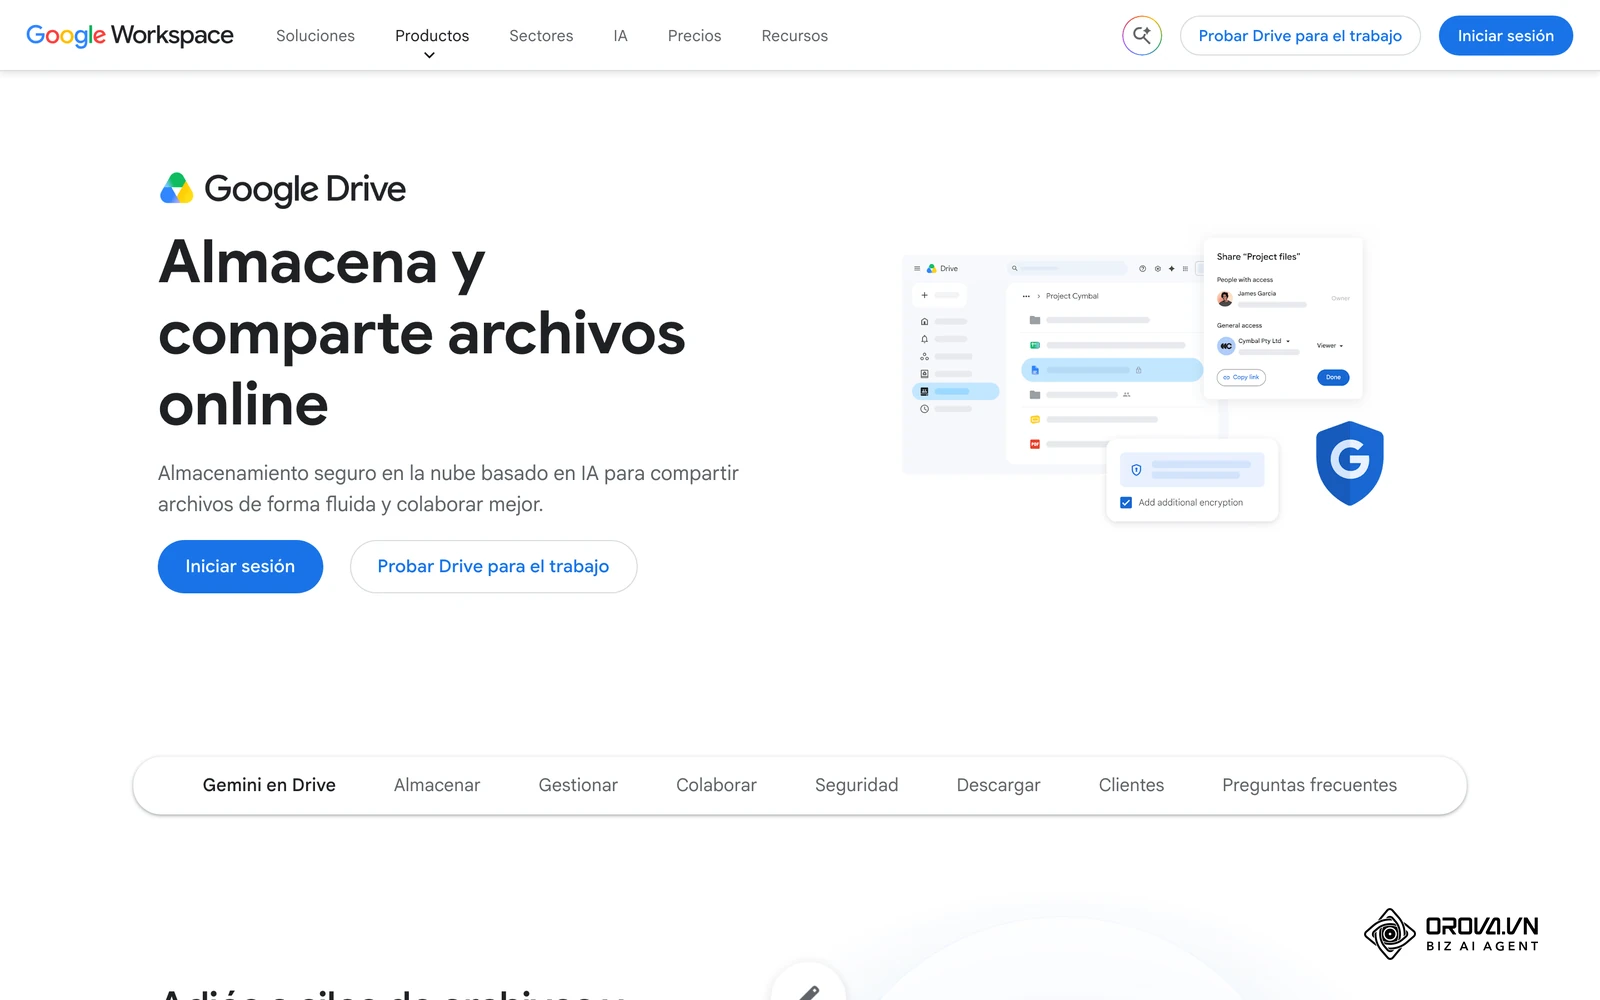Click the blue Google shield icon
Screen dimensions: 1600x1000
pos(1349,463)
